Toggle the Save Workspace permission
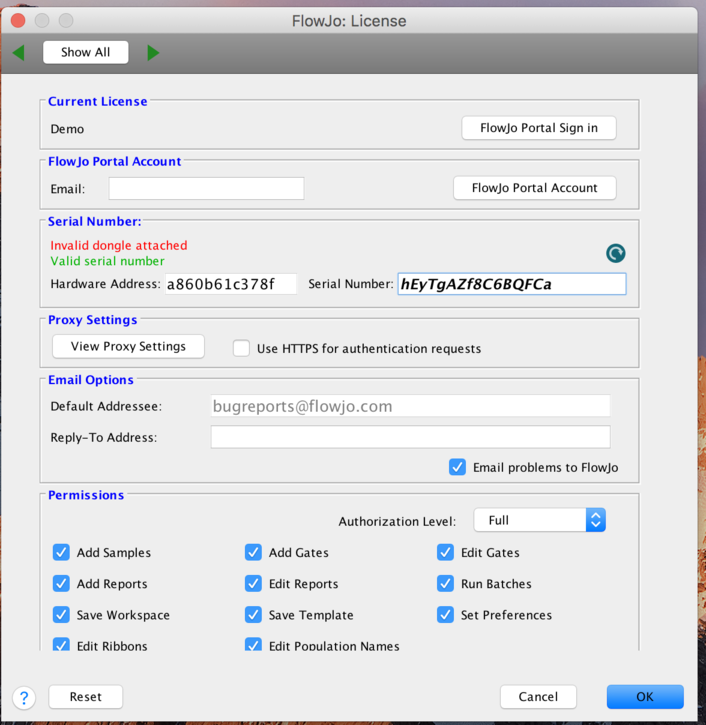Screen dimensions: 706x725 click(x=61, y=614)
